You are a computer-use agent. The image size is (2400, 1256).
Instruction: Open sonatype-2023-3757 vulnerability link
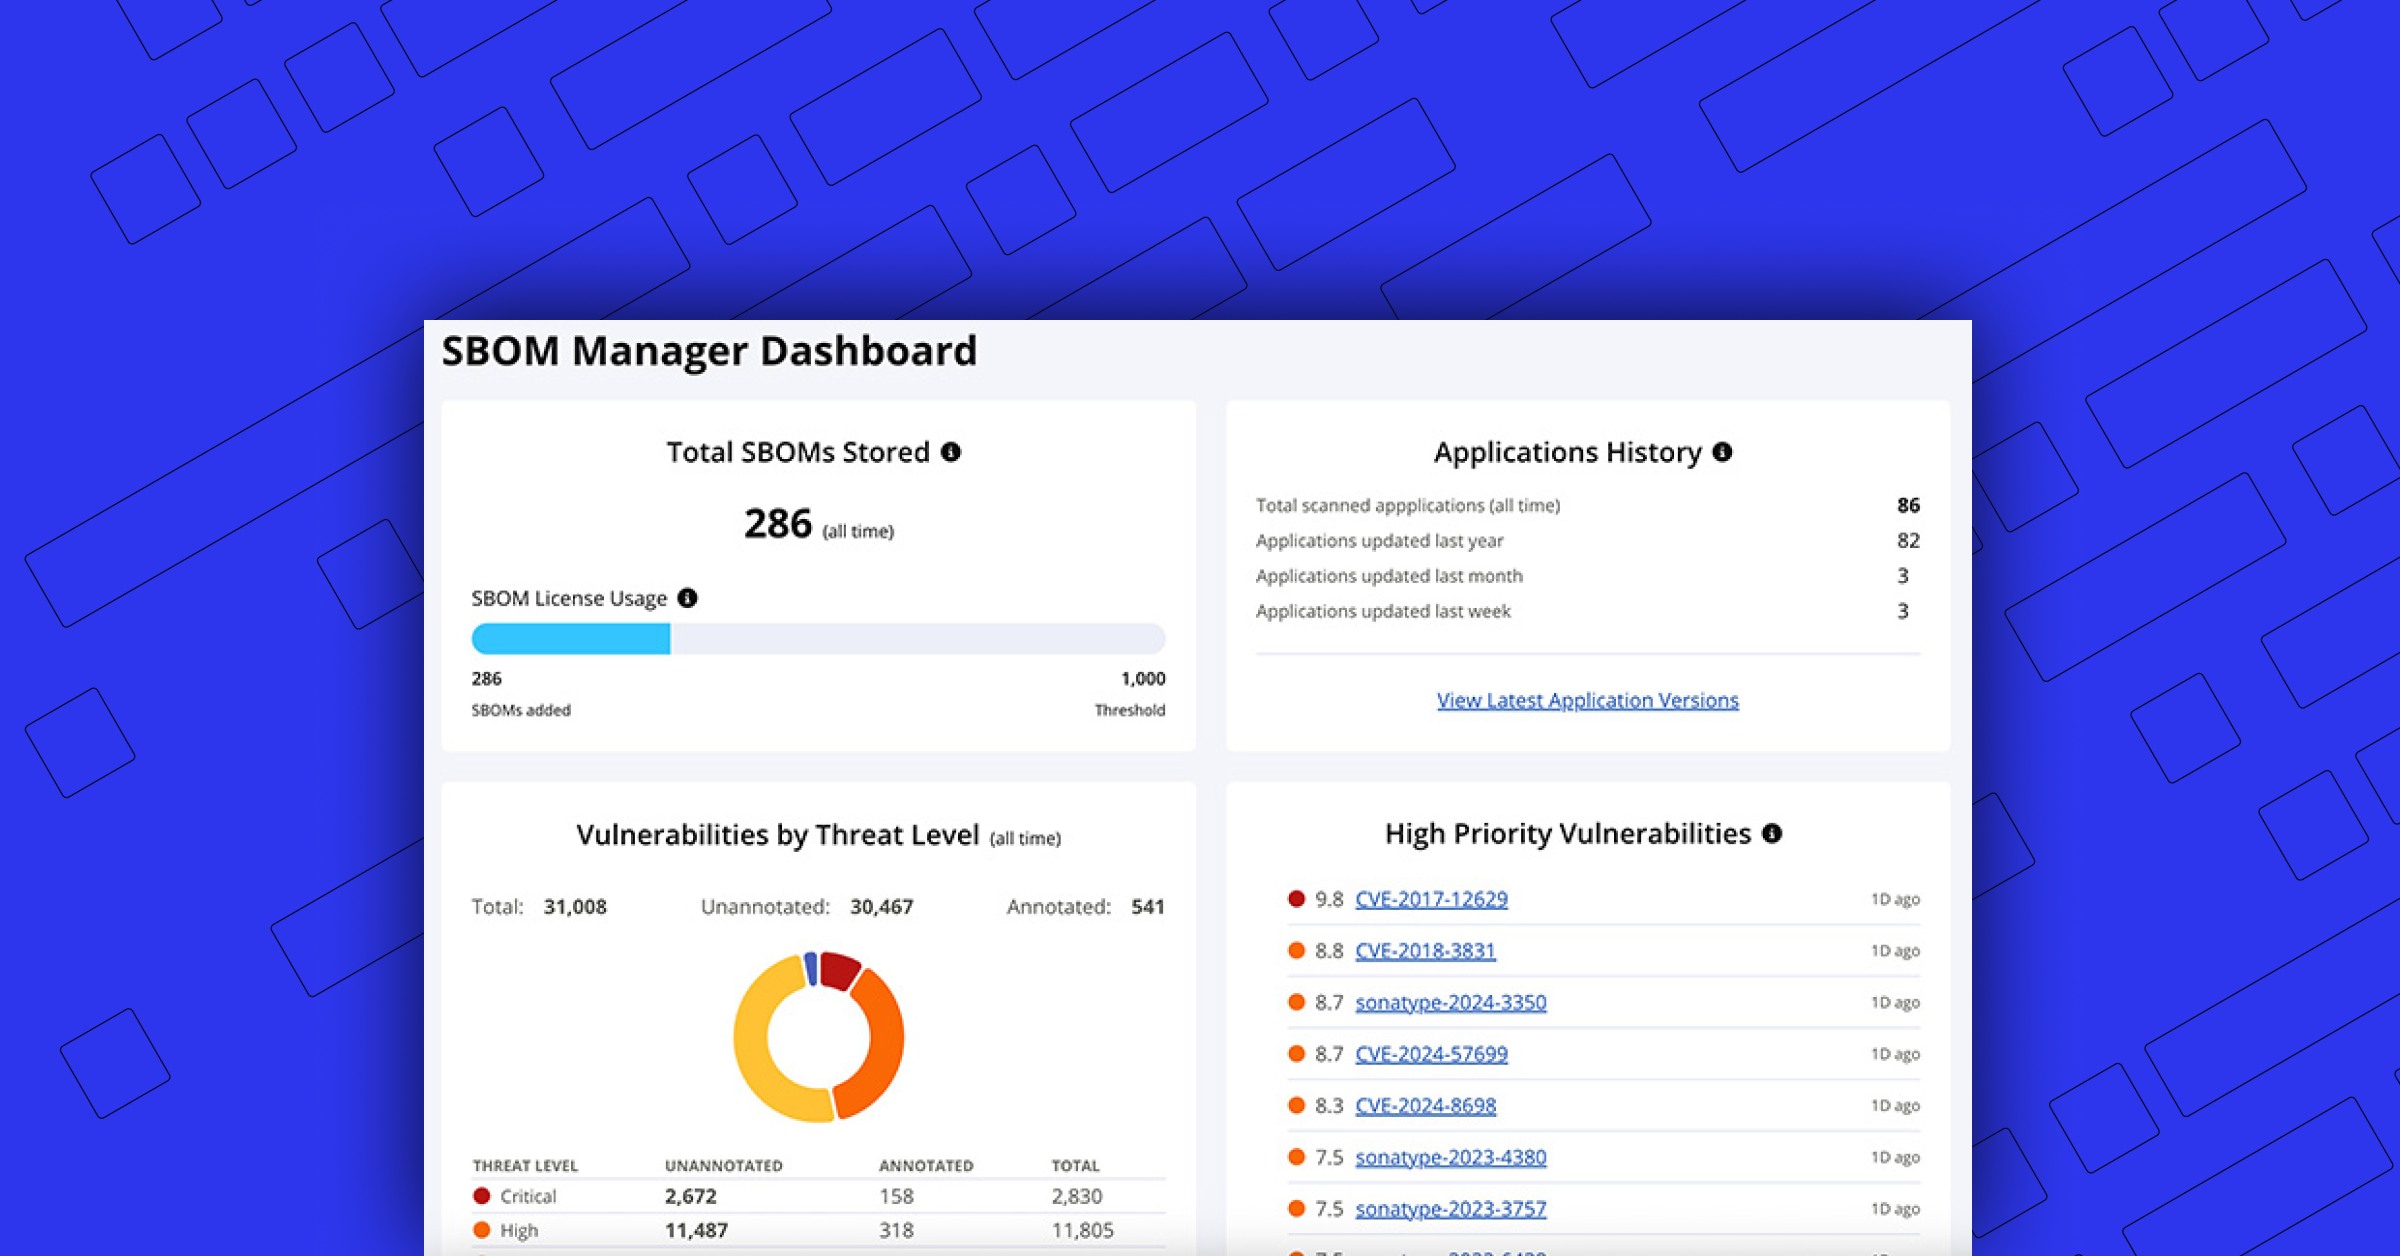tap(1451, 1209)
